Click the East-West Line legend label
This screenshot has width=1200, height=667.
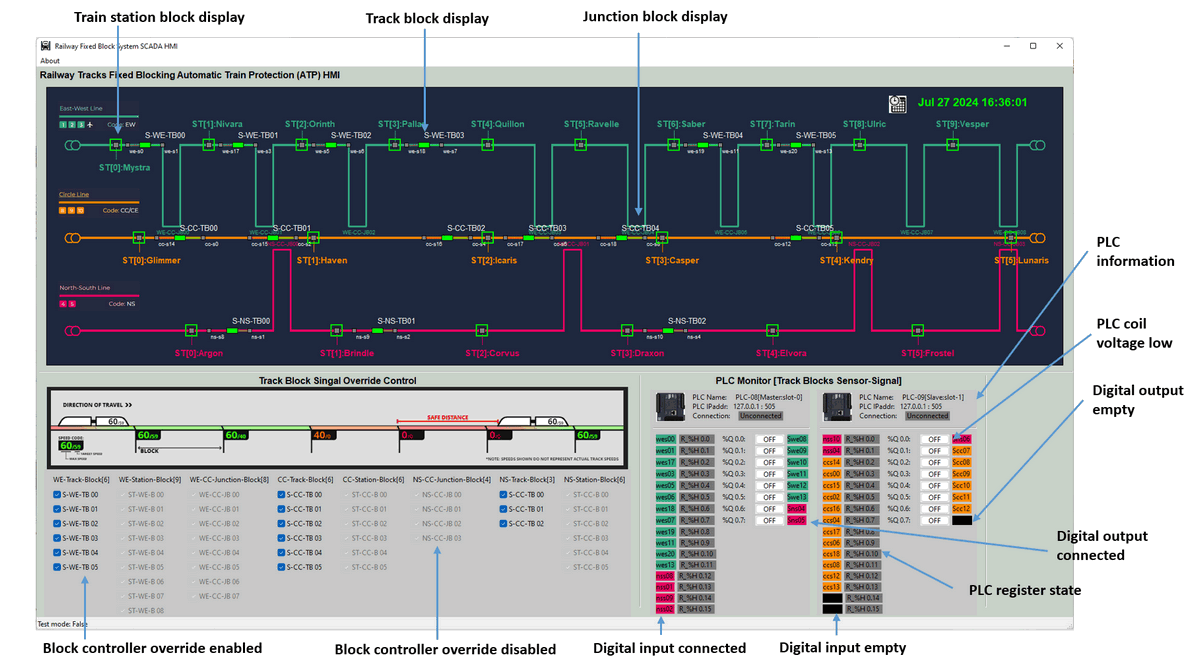[x=81, y=108]
